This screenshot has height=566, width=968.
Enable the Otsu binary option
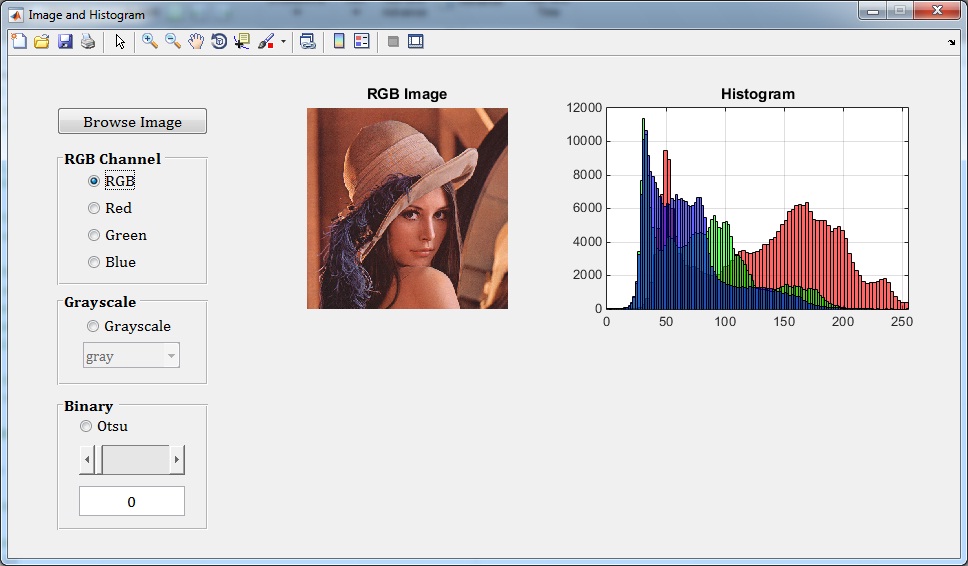pos(86,426)
